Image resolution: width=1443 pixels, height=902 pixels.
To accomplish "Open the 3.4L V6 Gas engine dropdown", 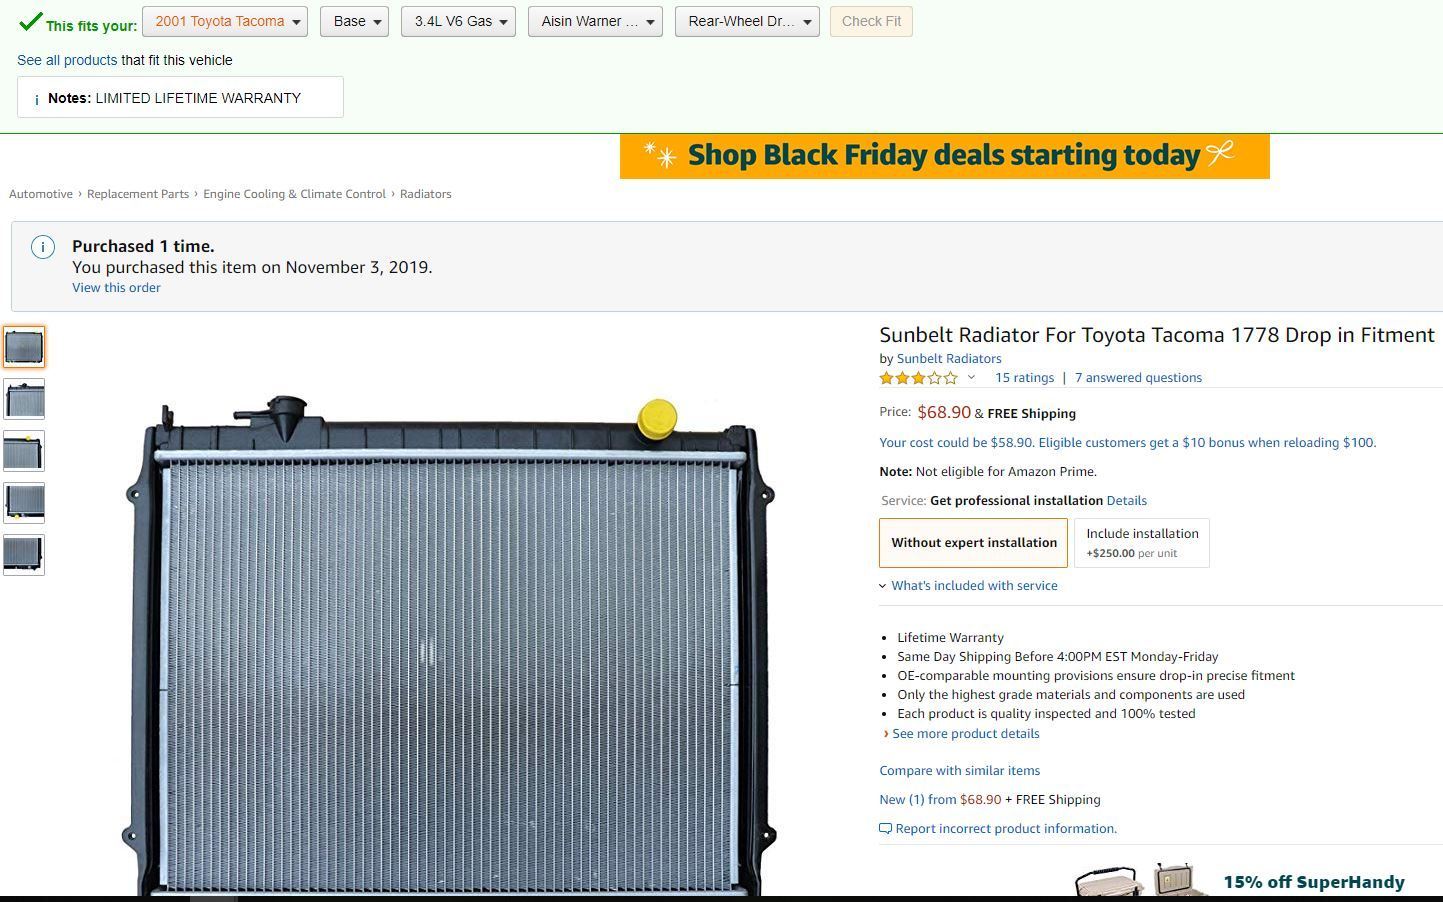I will coord(458,22).
